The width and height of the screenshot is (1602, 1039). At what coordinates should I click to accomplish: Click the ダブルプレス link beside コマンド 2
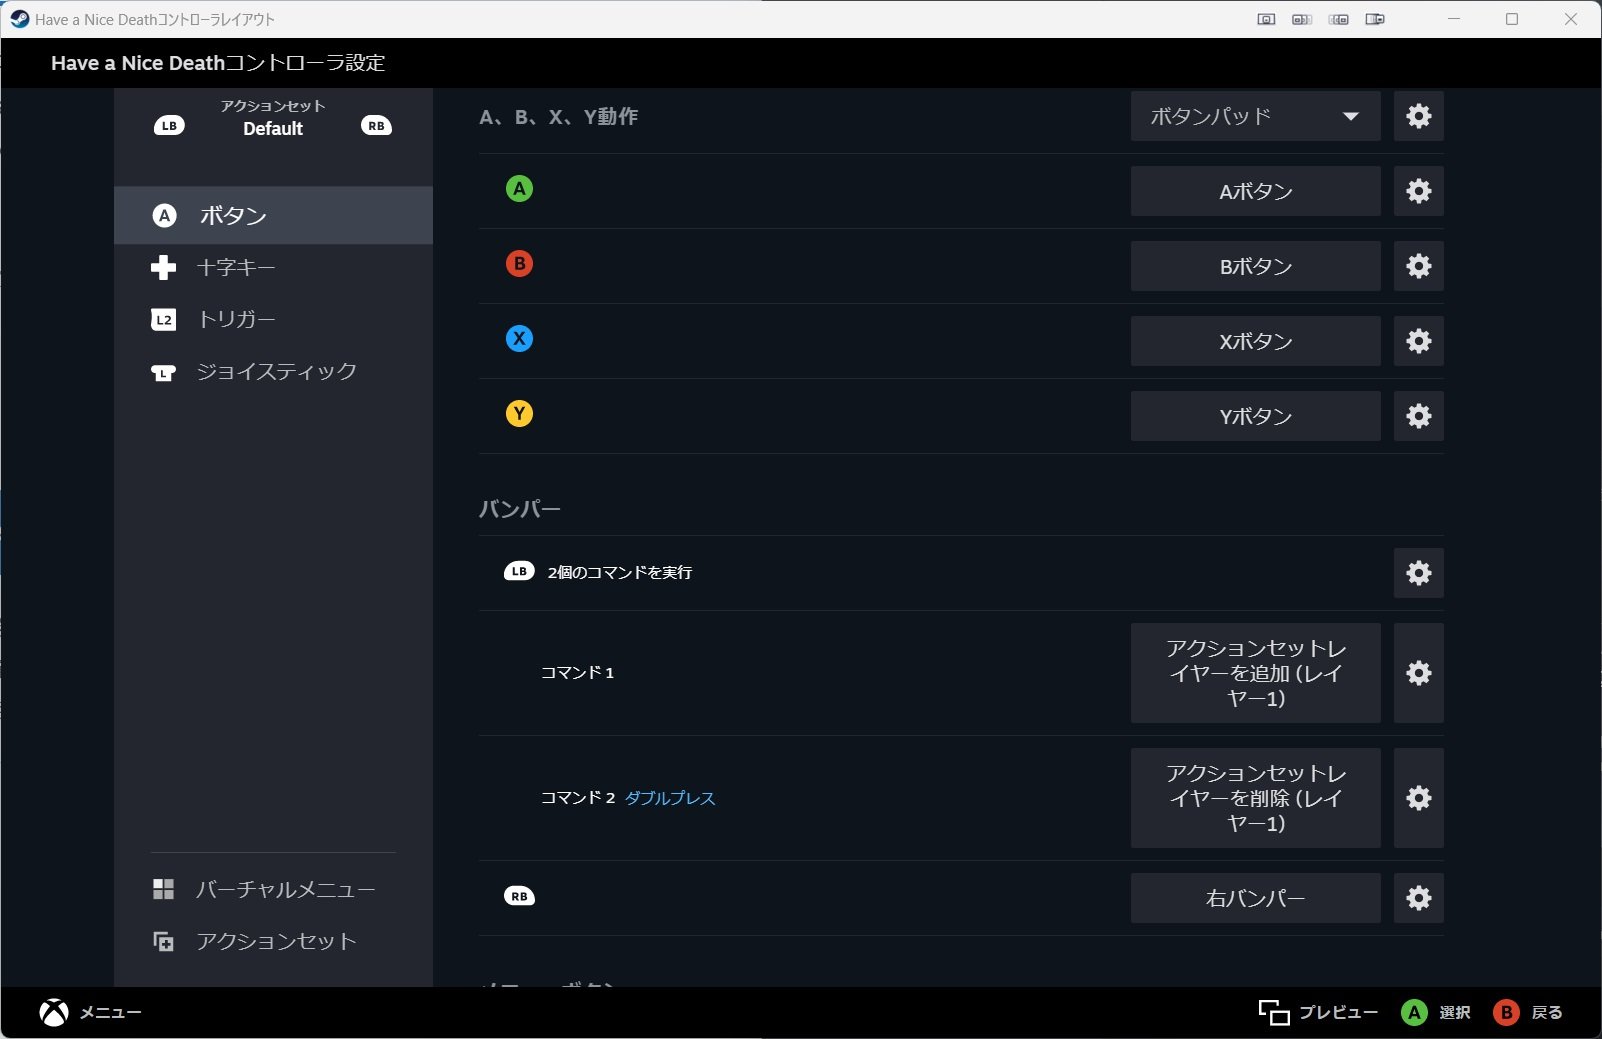click(x=670, y=798)
